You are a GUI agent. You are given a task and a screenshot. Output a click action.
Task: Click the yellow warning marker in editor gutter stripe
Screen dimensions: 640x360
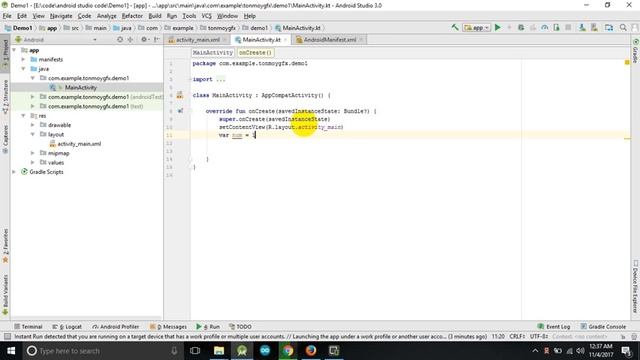[x=627, y=62]
